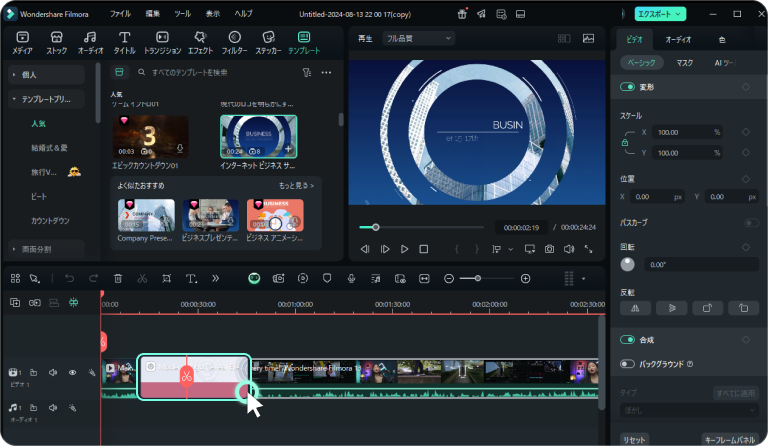Open the File (ファイル) menu
Image resolution: width=768 pixels, height=446 pixels.
(x=120, y=14)
